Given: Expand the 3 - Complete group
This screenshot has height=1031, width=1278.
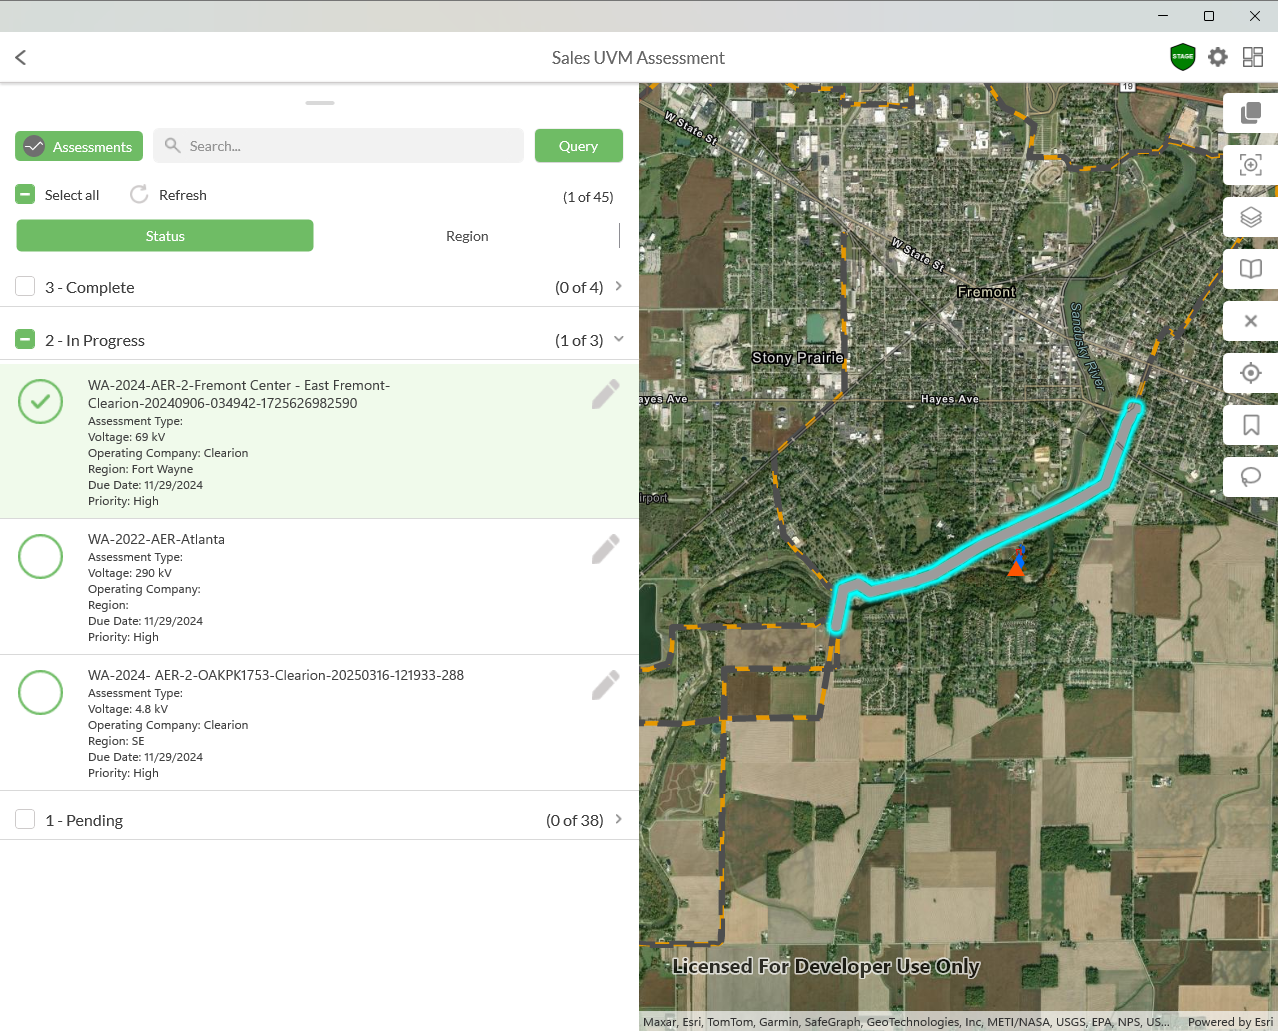Looking at the screenshot, I should pyautogui.click(x=619, y=287).
